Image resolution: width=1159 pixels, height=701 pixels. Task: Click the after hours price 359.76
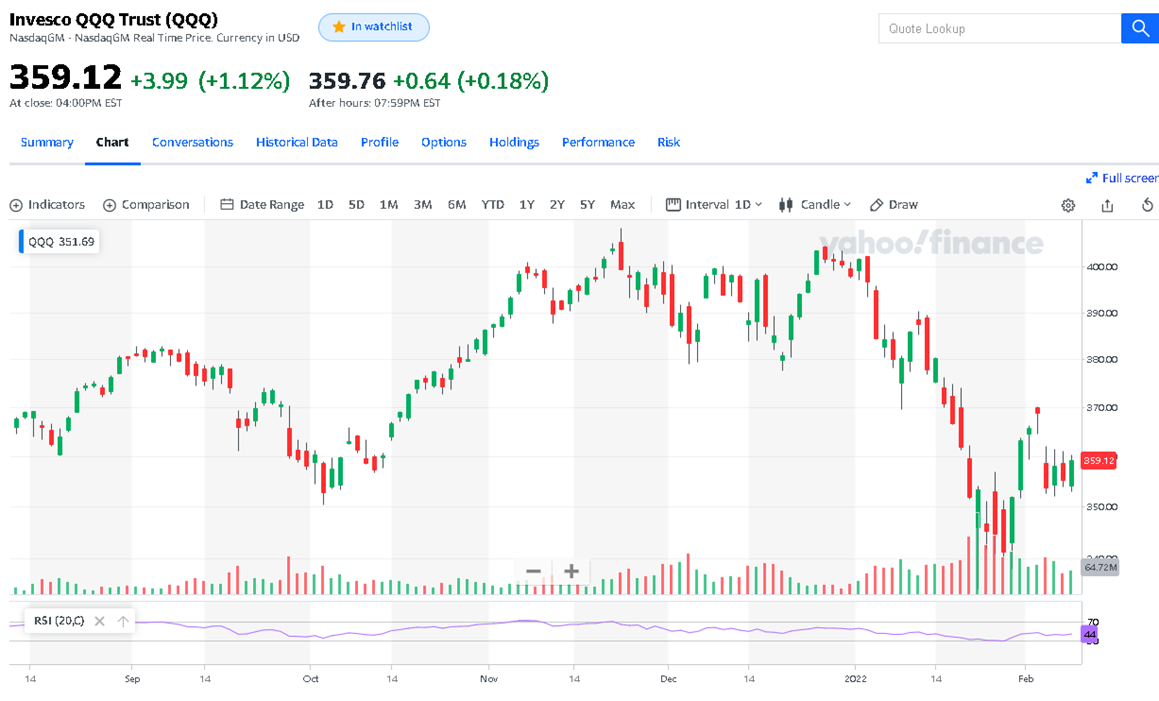(347, 81)
